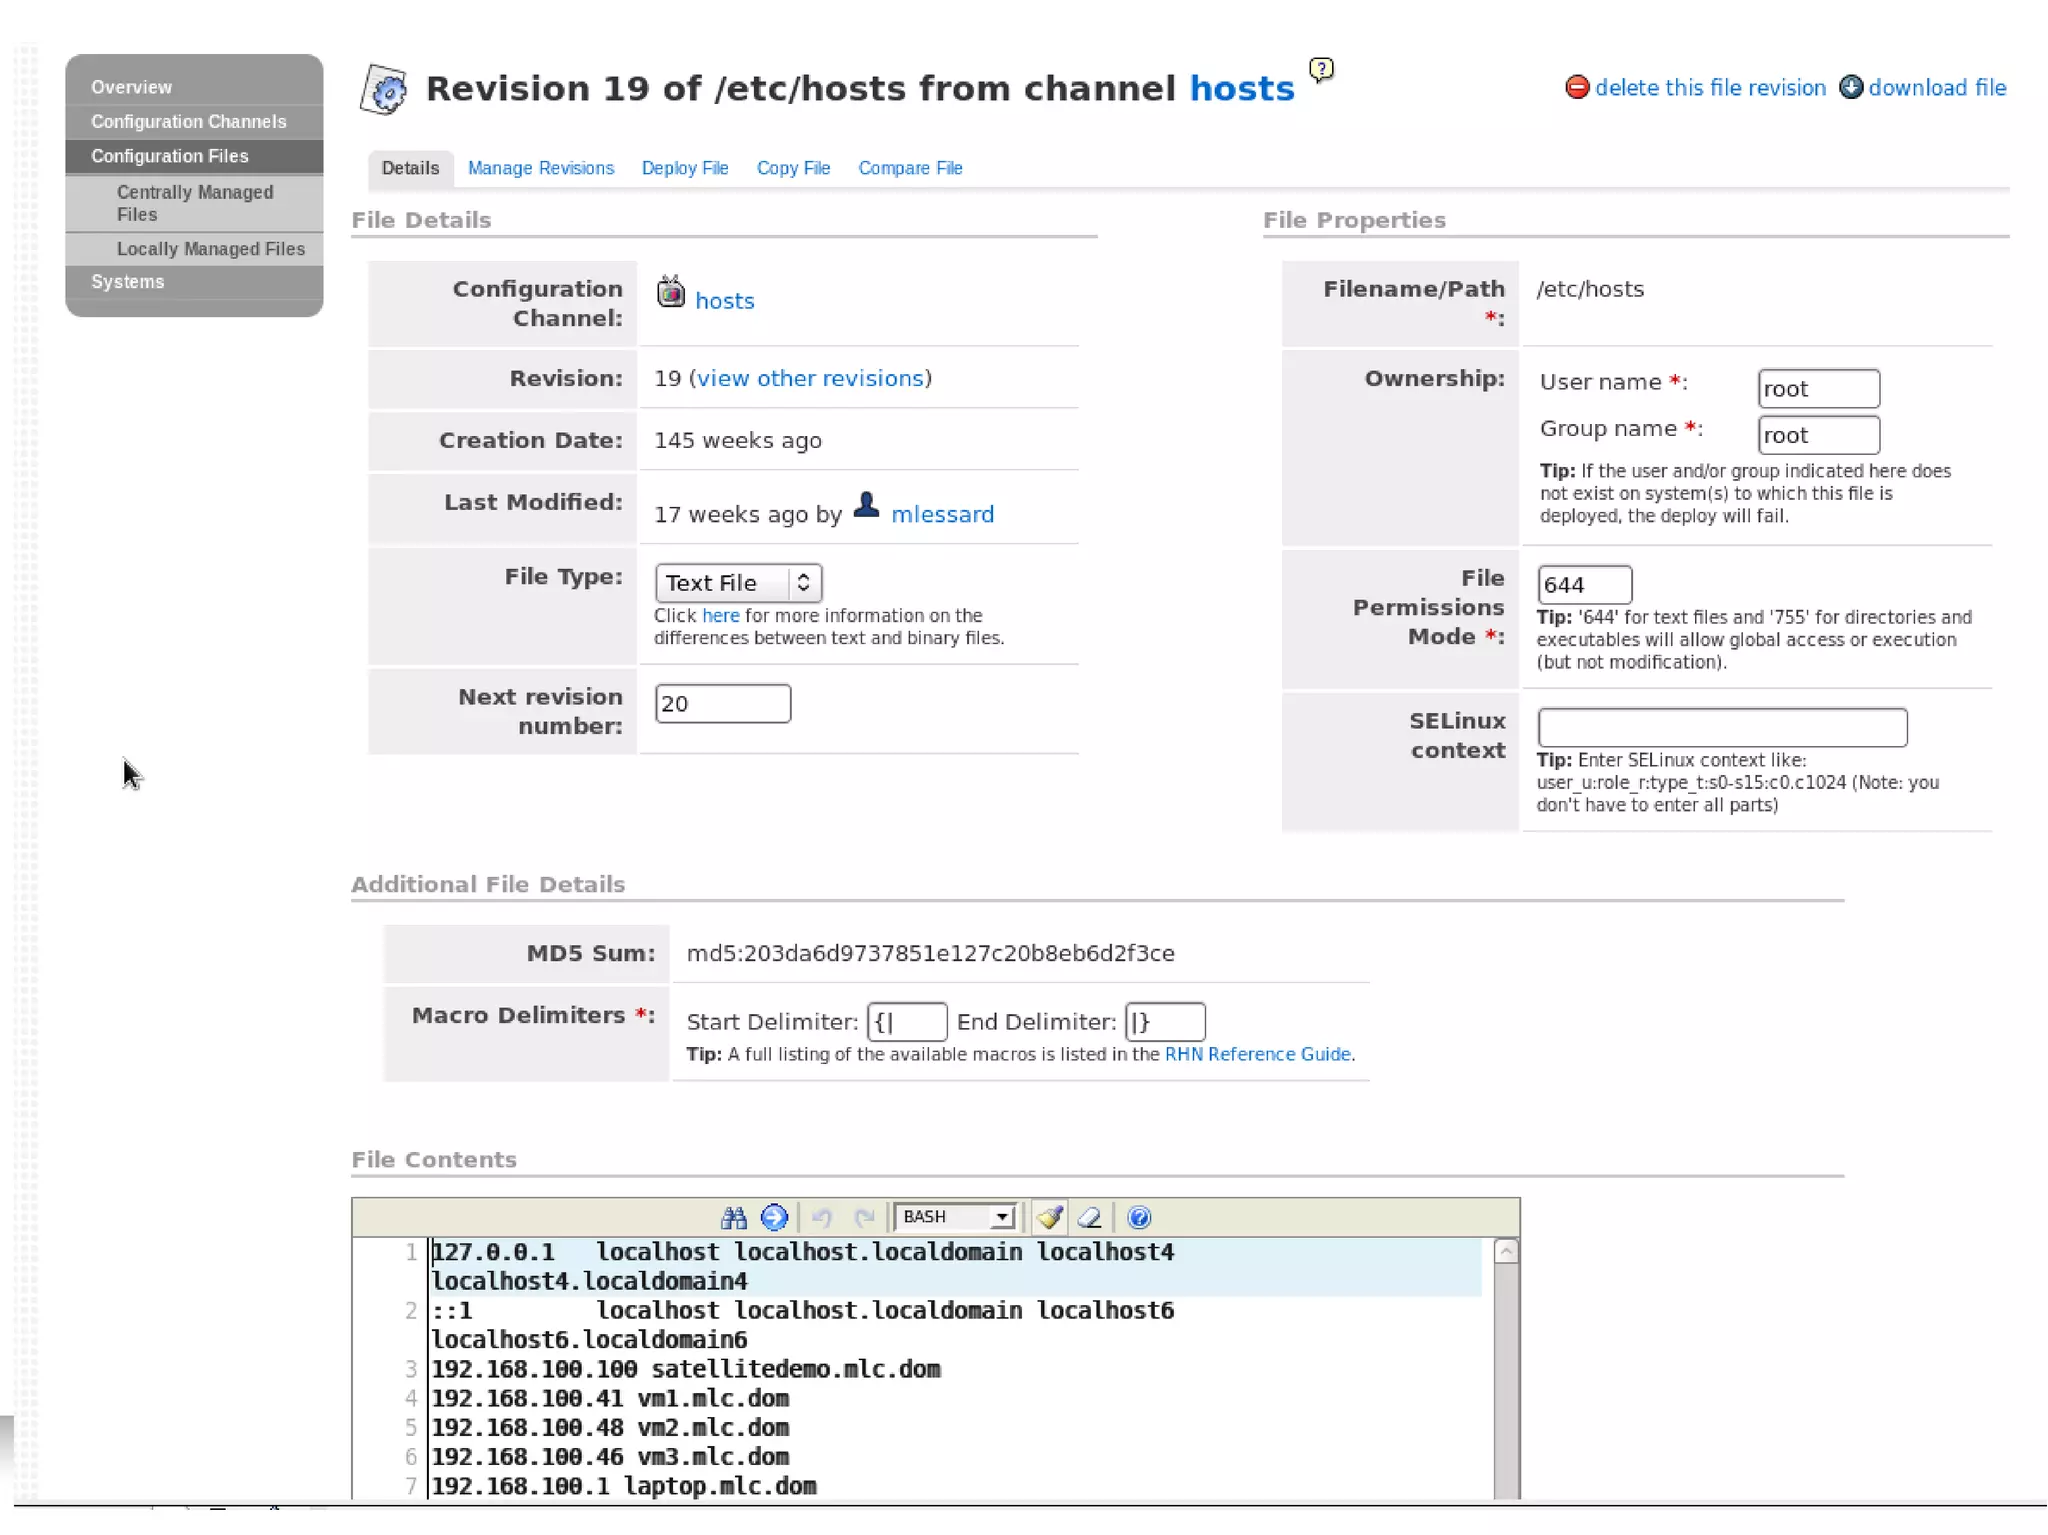Click the blue go-to-line arrow icon

(x=774, y=1217)
